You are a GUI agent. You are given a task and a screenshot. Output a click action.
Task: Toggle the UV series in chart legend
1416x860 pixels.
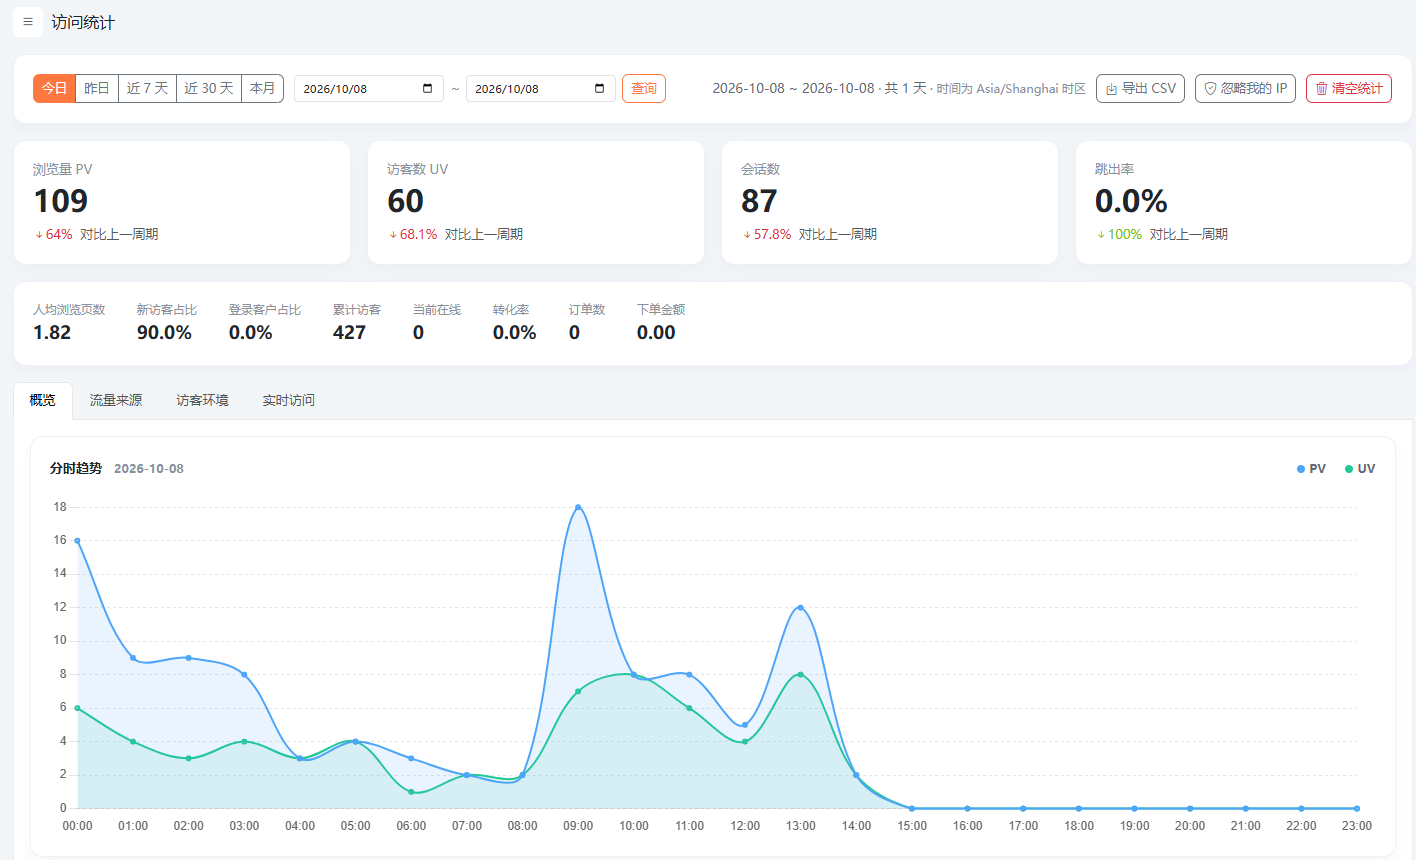coord(1360,468)
